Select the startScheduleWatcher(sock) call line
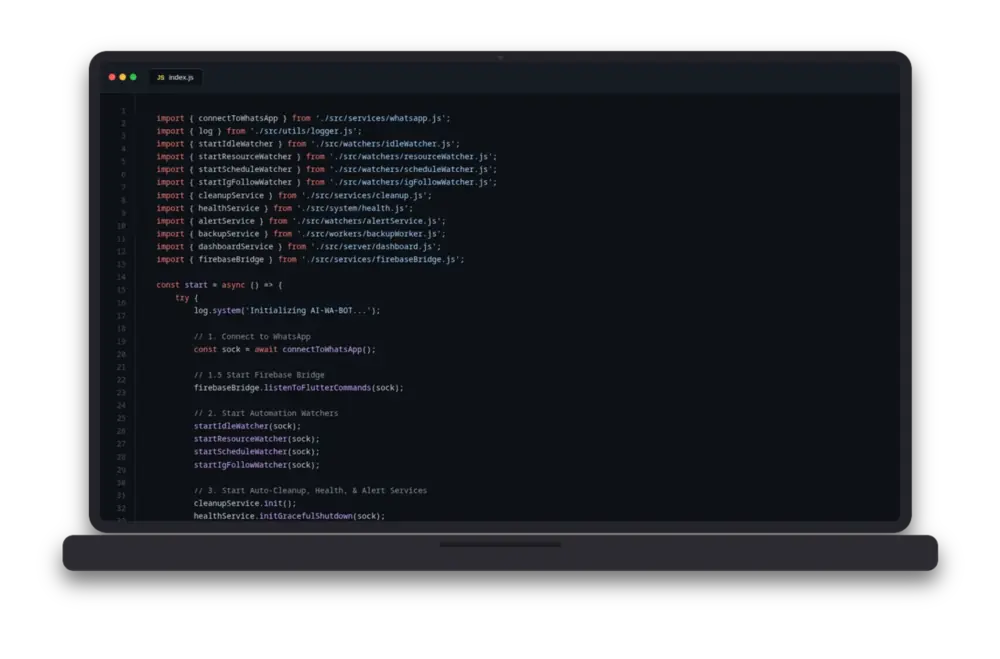The width and height of the screenshot is (1000, 659). pyautogui.click(x=257, y=451)
